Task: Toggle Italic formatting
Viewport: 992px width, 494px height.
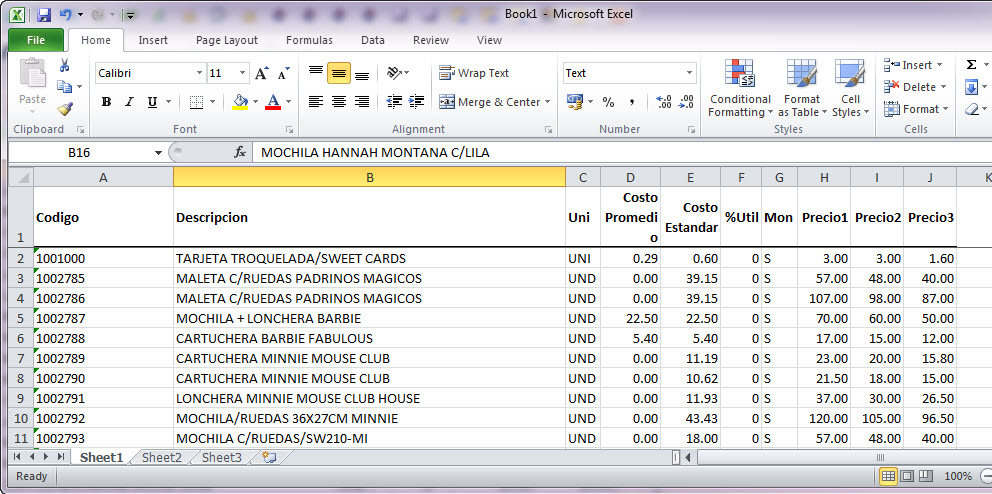Action: 129,102
